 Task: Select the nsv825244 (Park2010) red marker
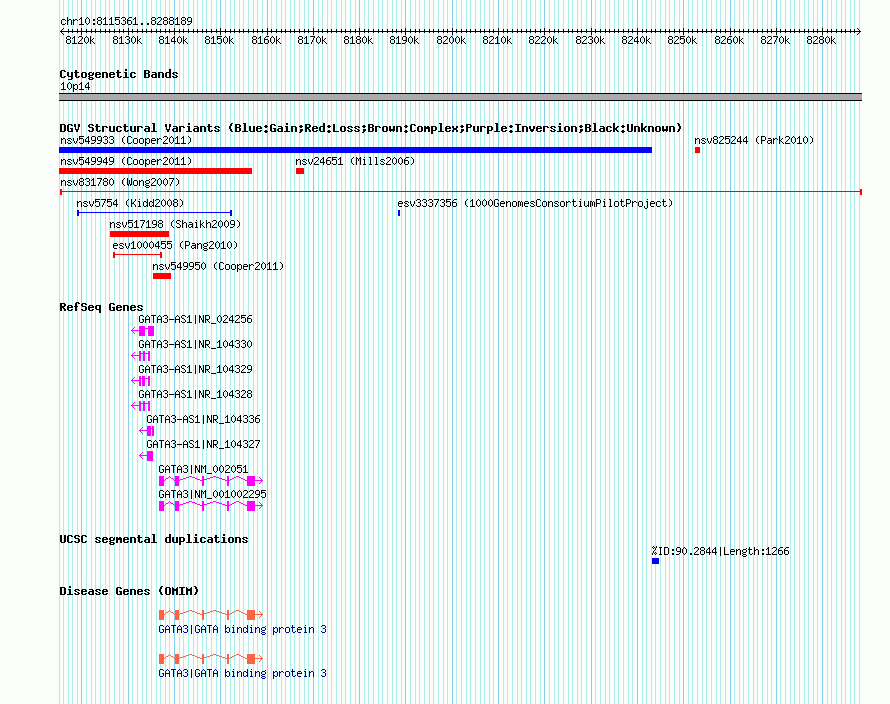click(x=698, y=150)
